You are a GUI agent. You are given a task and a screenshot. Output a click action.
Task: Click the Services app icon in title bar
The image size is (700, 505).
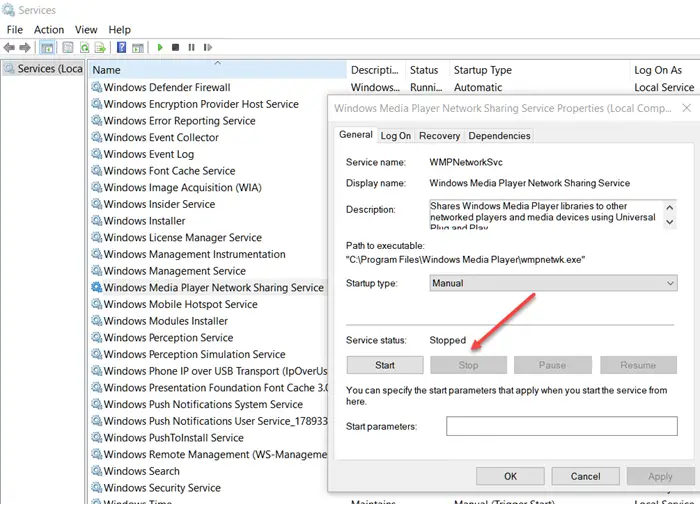click(8, 9)
